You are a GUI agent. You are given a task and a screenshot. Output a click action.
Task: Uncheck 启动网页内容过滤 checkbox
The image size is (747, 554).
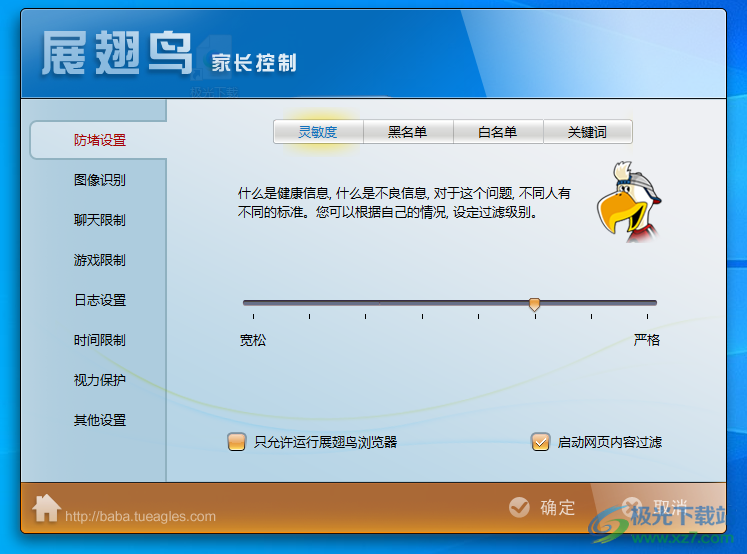[540, 442]
